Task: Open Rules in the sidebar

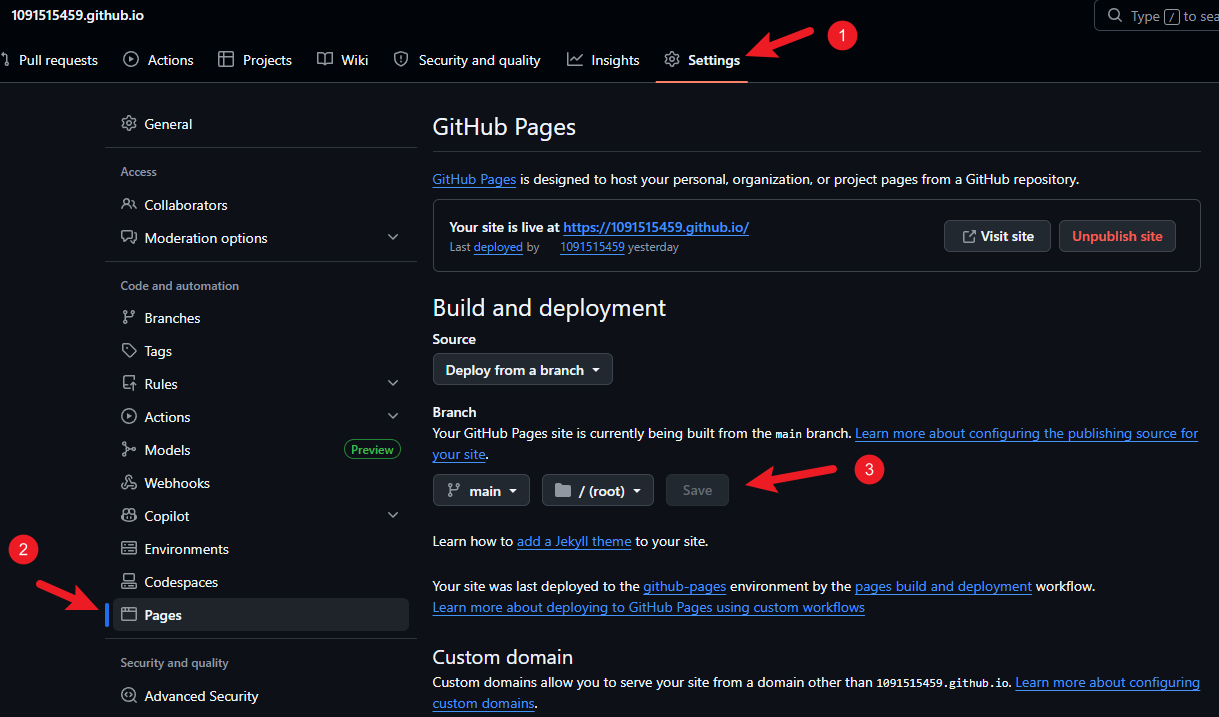Action: (x=261, y=384)
